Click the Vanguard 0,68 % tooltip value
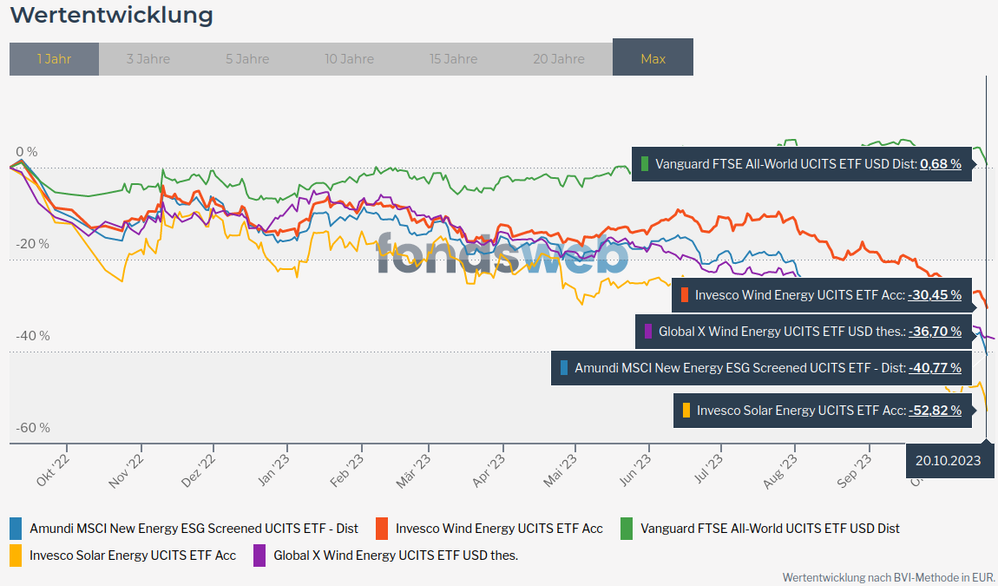 940,163
